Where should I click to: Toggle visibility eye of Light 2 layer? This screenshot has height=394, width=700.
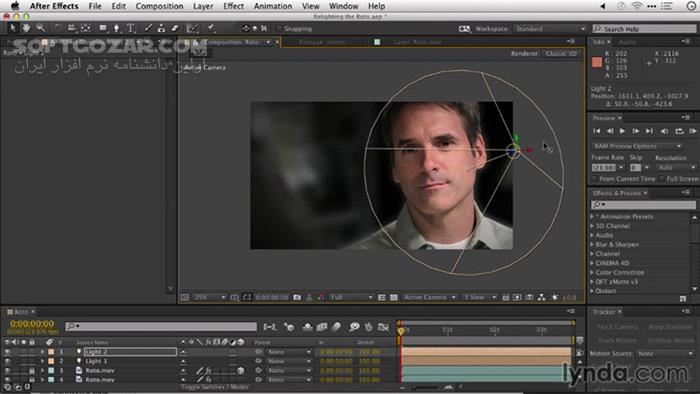[x=7, y=352]
